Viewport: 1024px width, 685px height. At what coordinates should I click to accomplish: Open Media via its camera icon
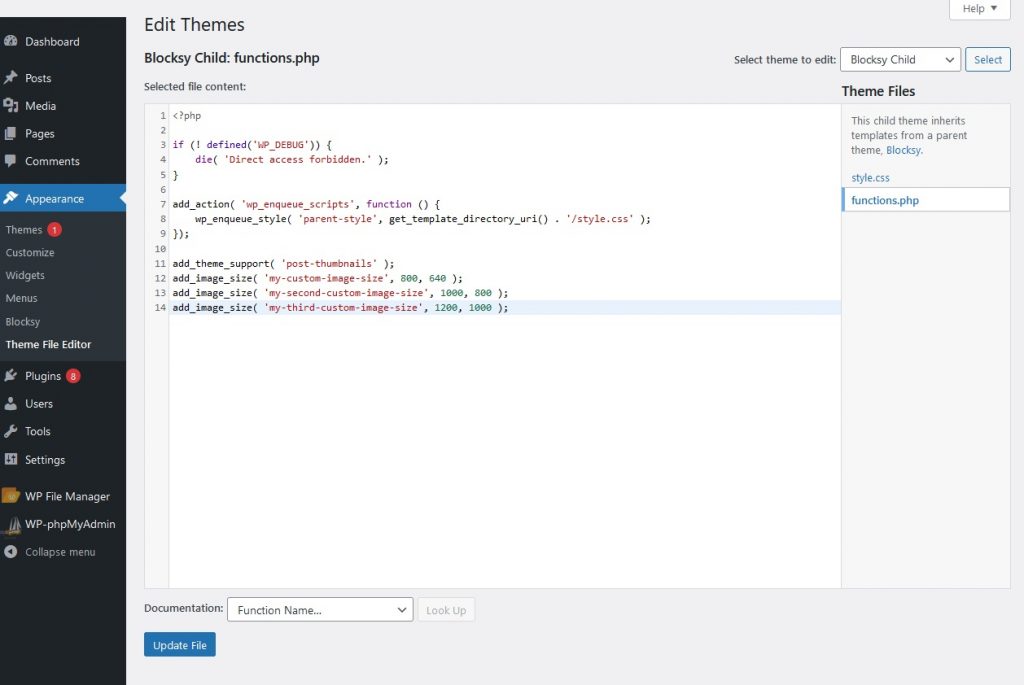coord(10,105)
